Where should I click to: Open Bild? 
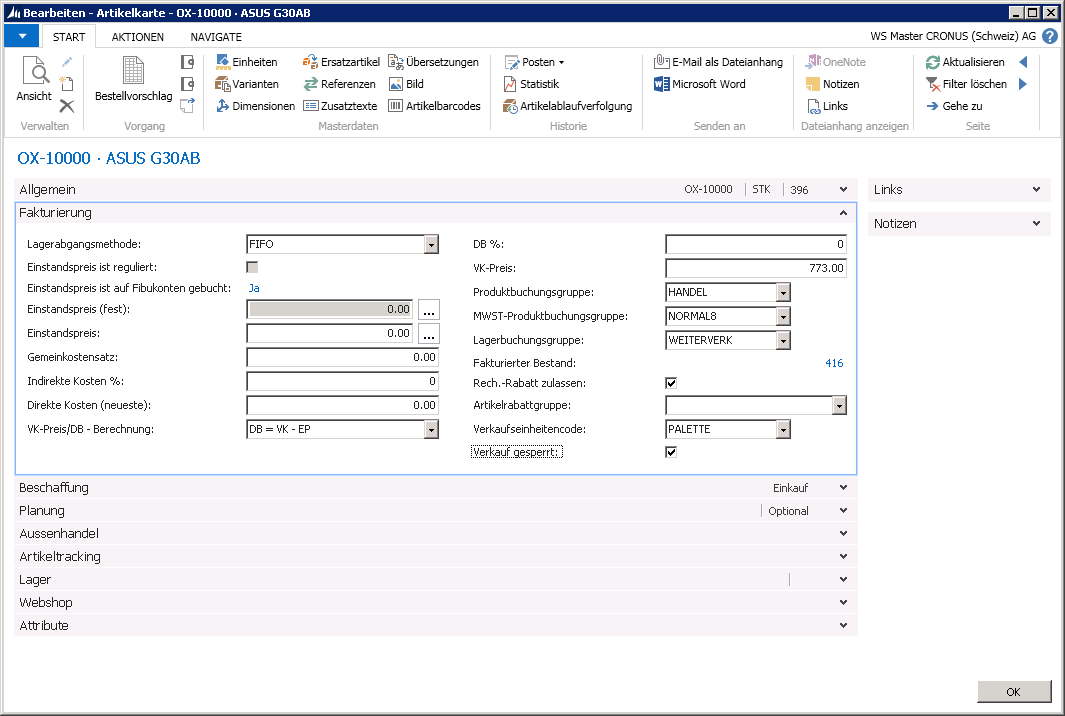[x=406, y=84]
